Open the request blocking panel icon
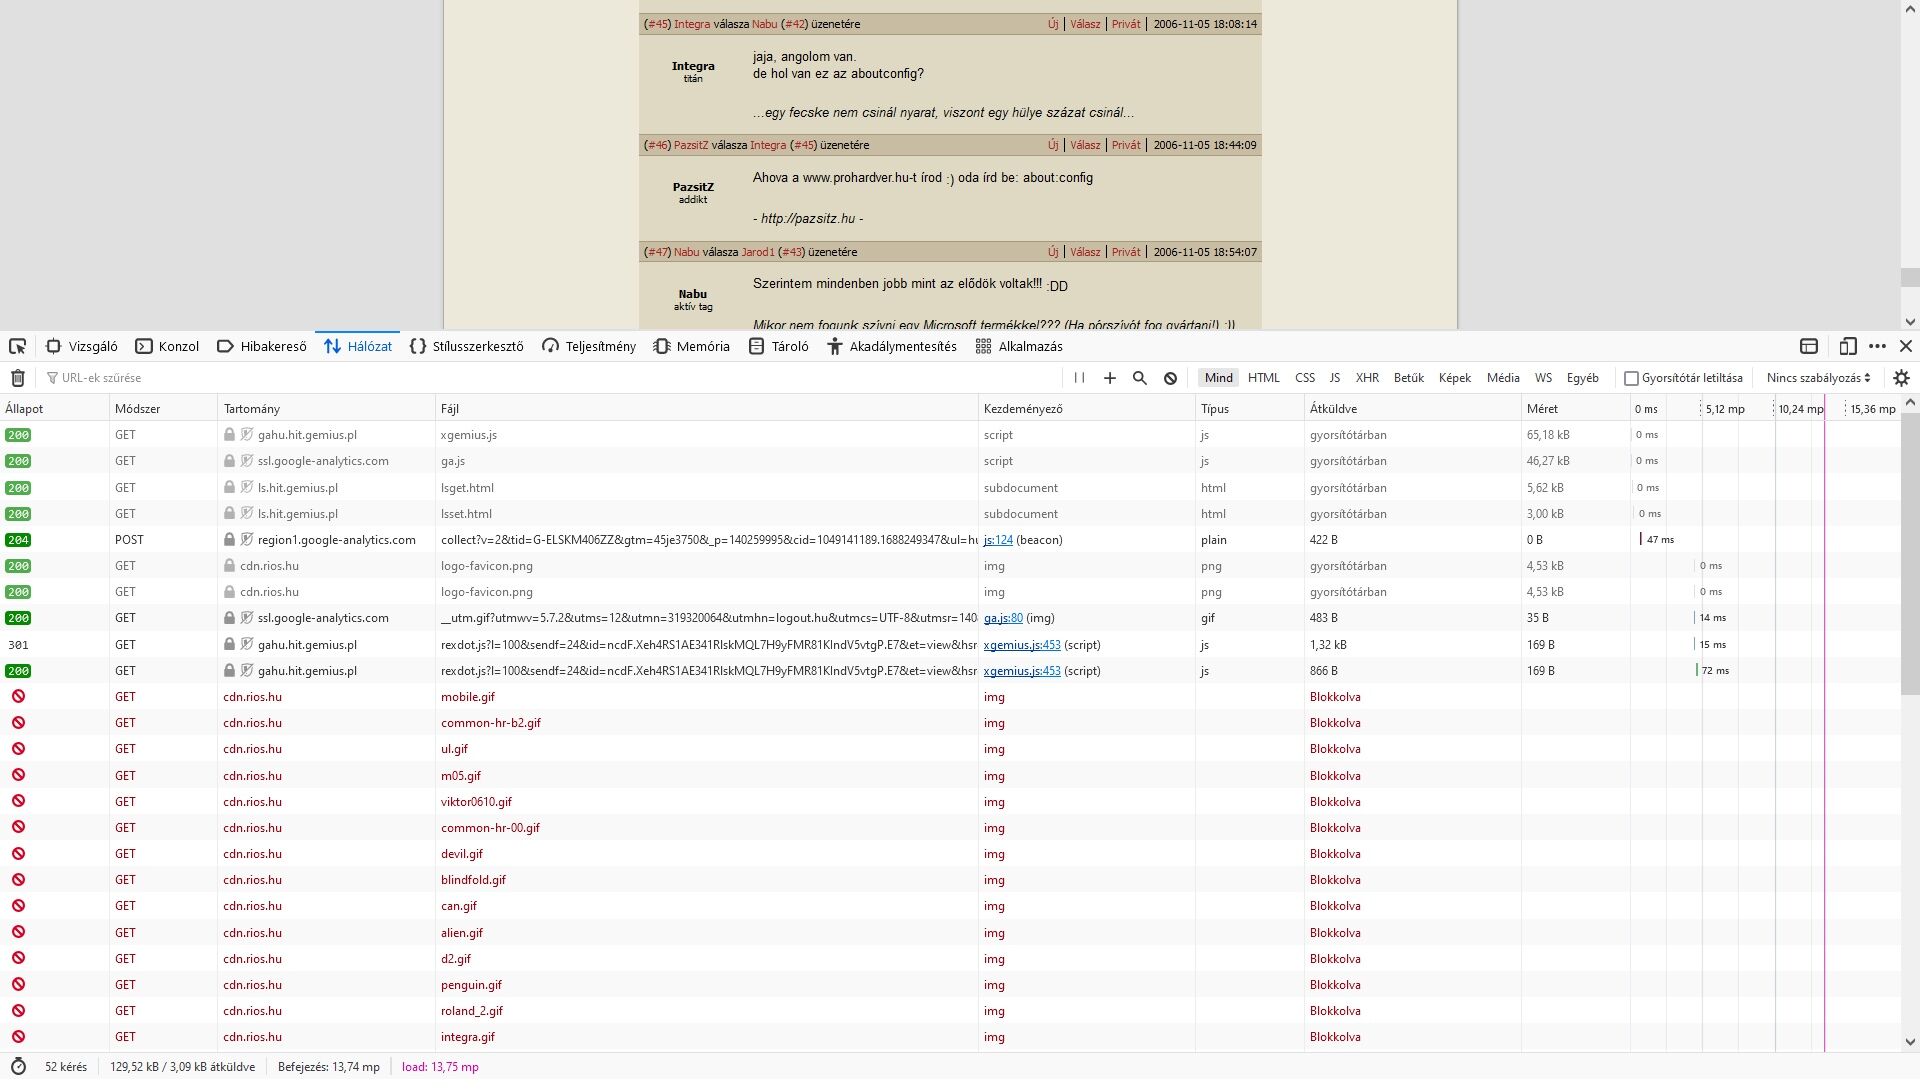The height and width of the screenshot is (1092, 1920). 1170,378
